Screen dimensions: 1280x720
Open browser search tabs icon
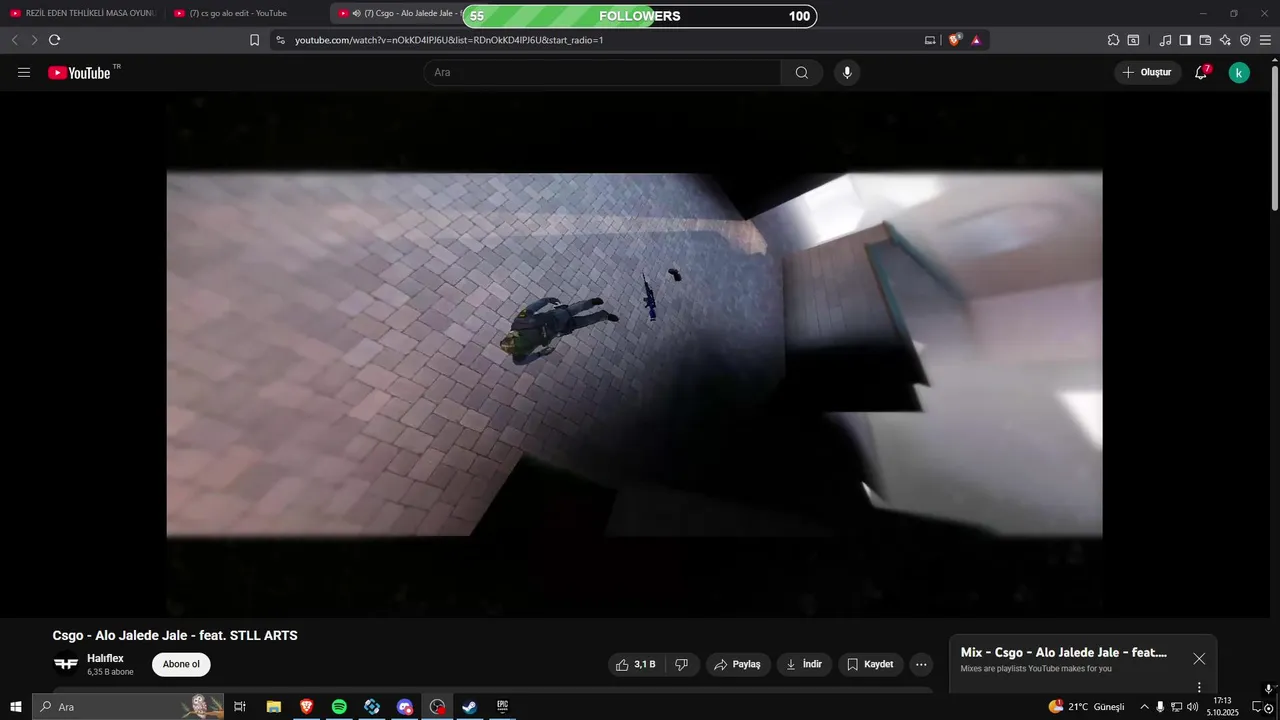click(1133, 40)
